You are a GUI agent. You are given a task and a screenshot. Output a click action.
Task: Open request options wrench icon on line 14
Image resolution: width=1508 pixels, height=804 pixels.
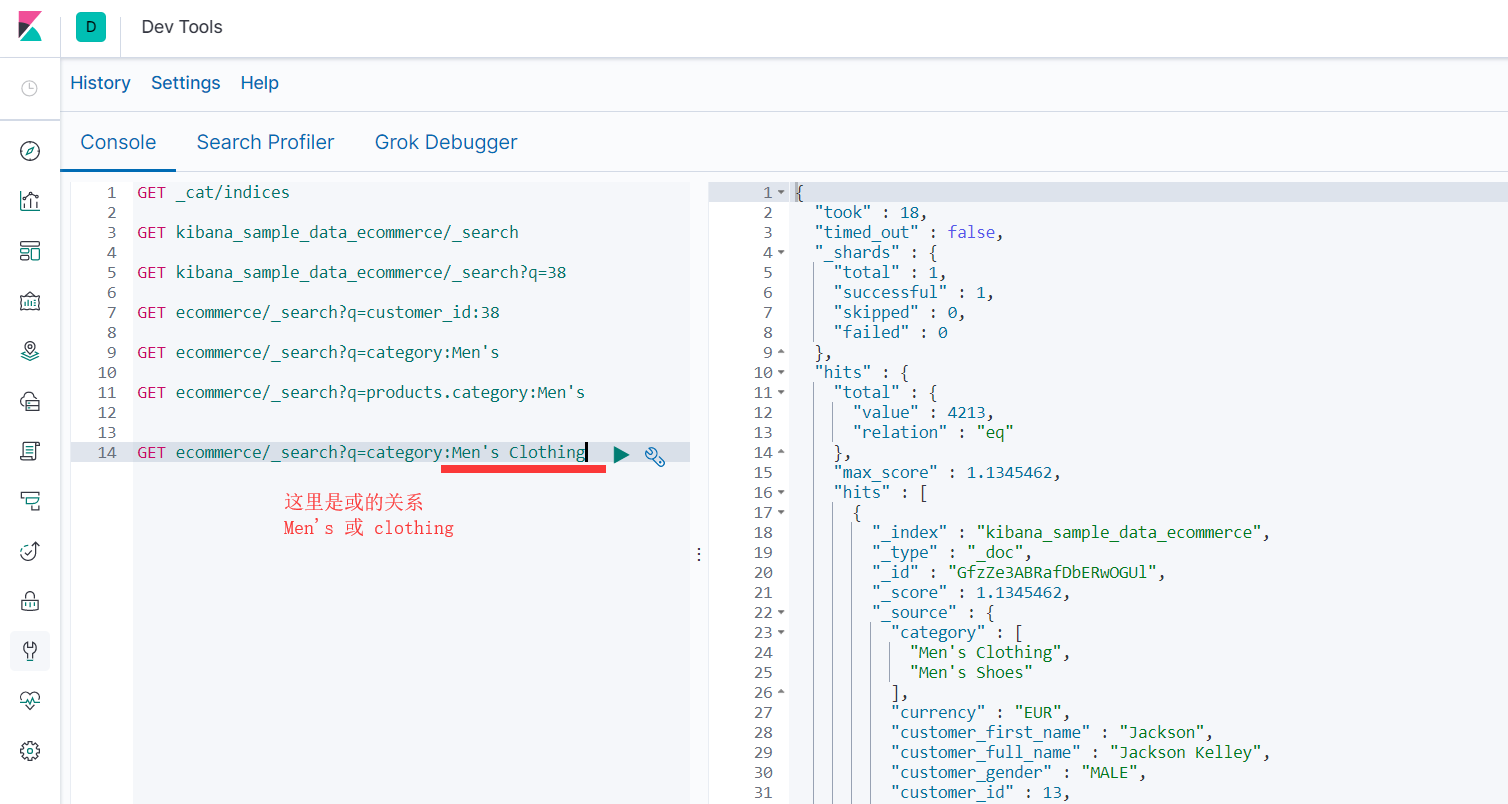click(x=655, y=456)
